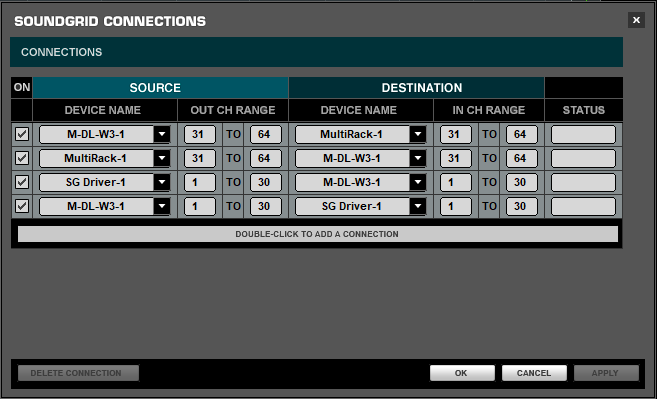Click out channel end 30 in fourth row
The height and width of the screenshot is (399, 657).
click(x=266, y=206)
